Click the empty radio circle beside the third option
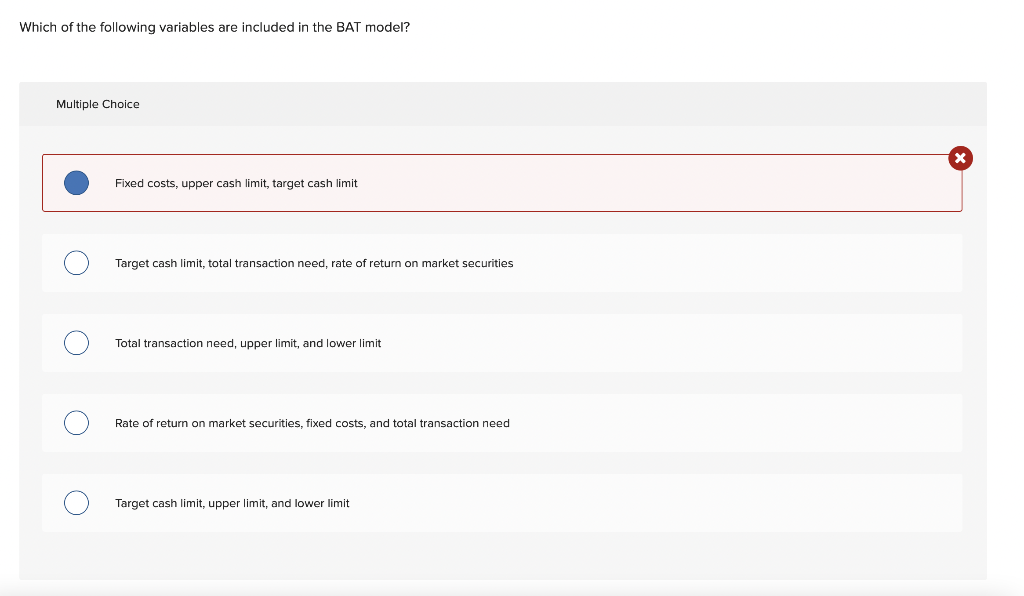 (76, 343)
